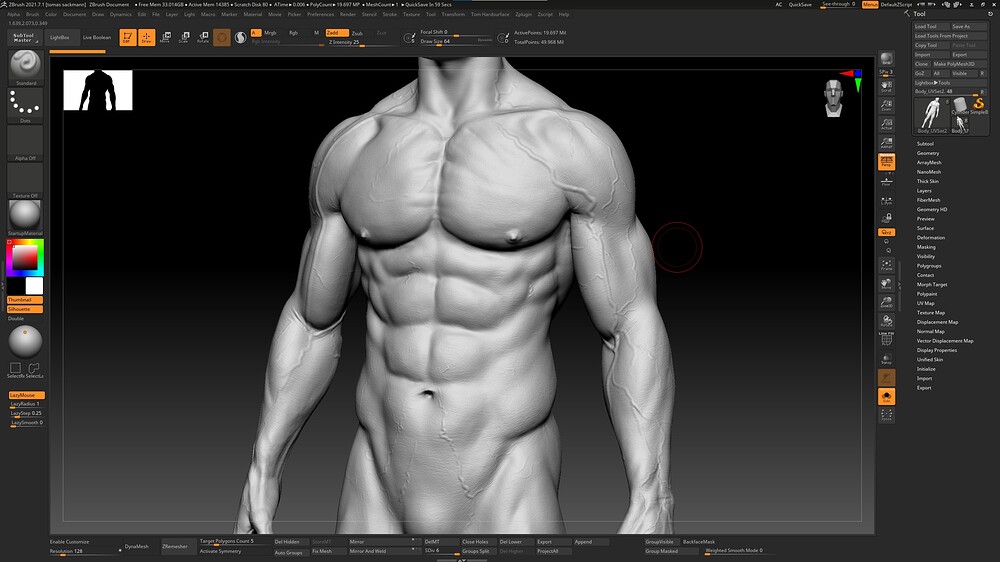Viewport: 1000px width, 562px height.
Task: Click the Close Holes button
Action: click(475, 542)
